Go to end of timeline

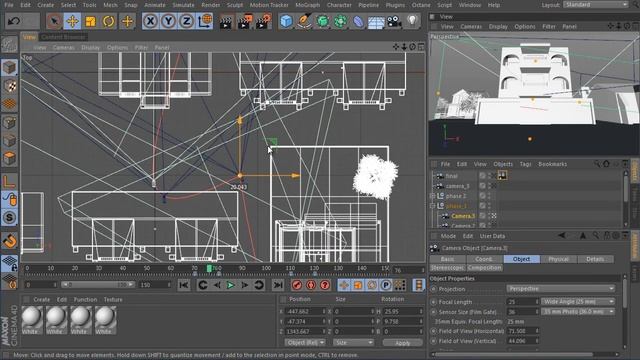pyautogui.click(x=278, y=285)
